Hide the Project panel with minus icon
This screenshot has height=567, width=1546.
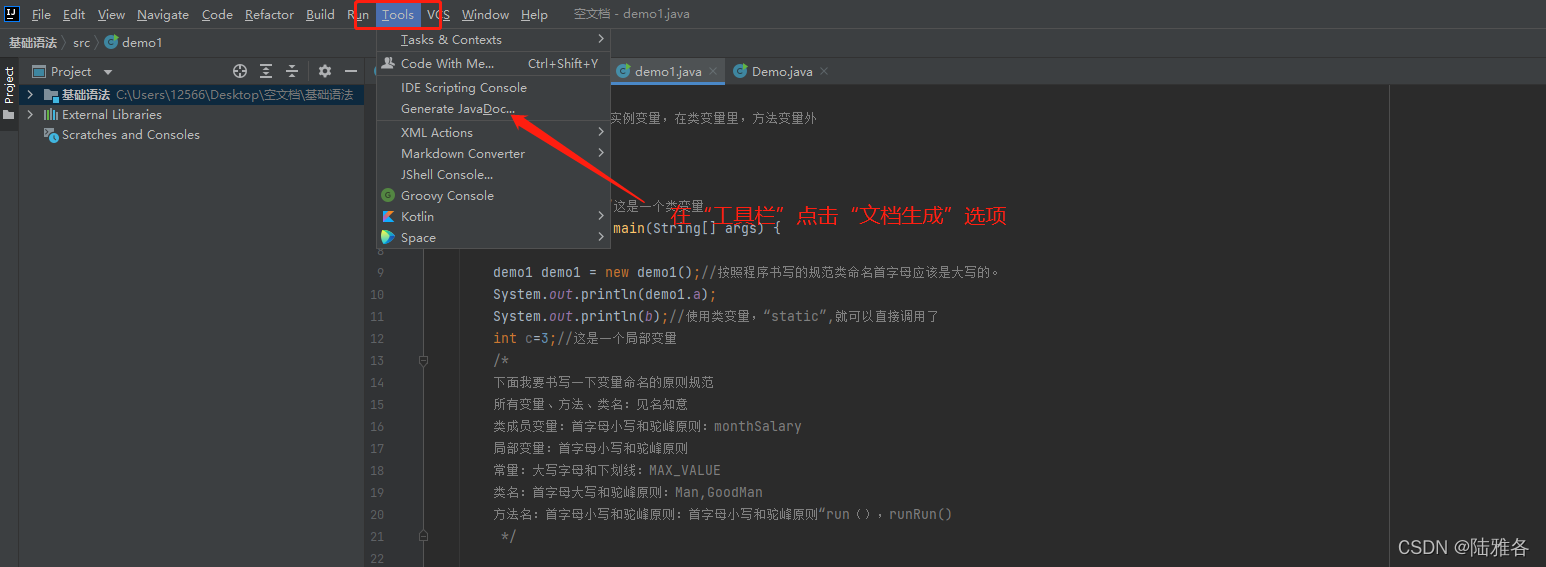tap(351, 71)
